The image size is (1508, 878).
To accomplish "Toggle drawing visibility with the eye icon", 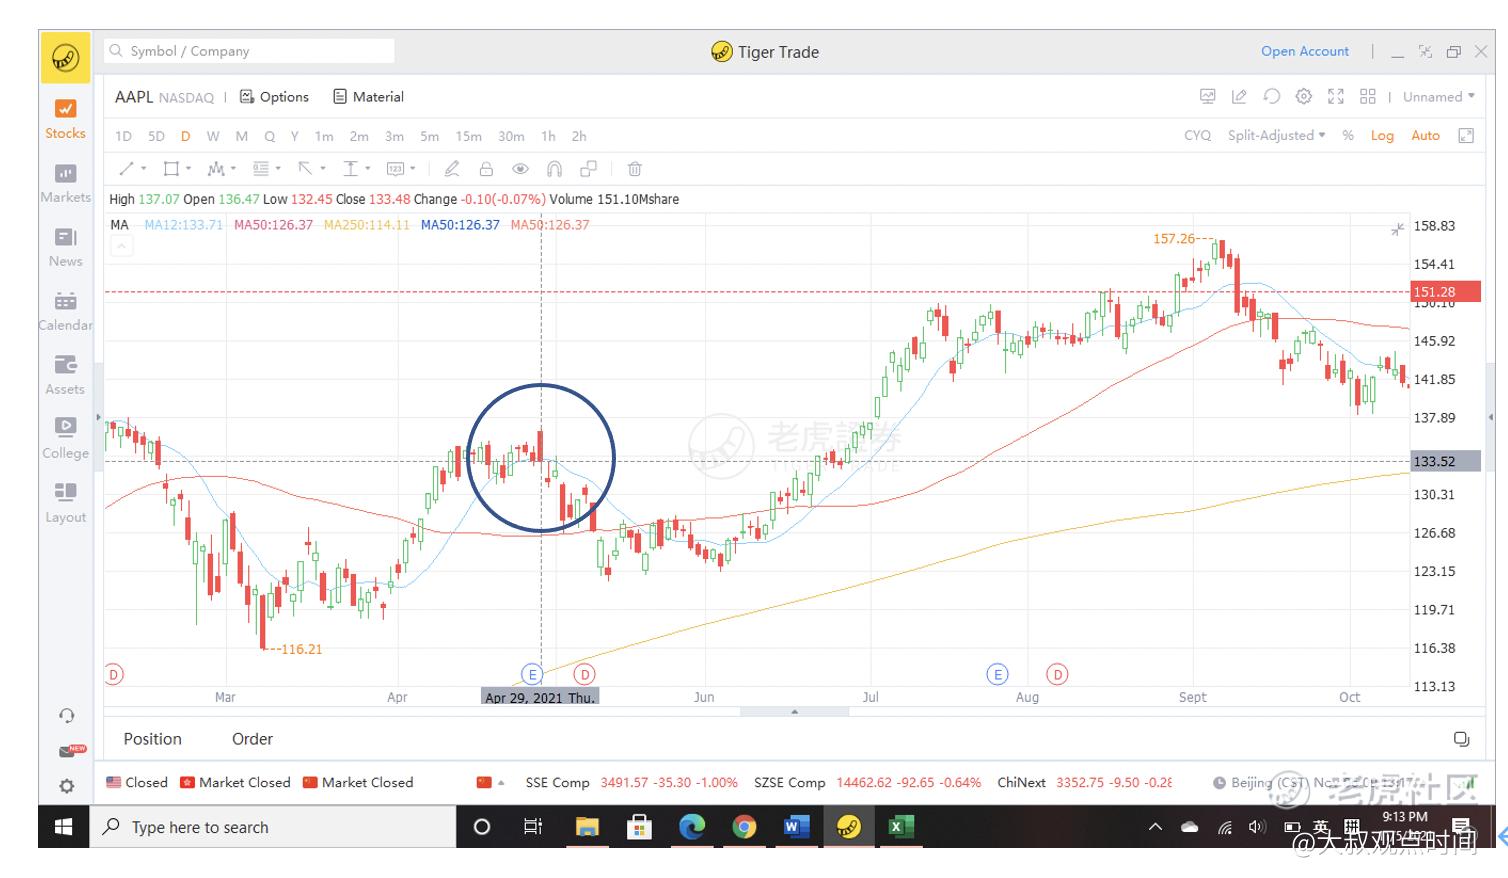I will coord(520,169).
